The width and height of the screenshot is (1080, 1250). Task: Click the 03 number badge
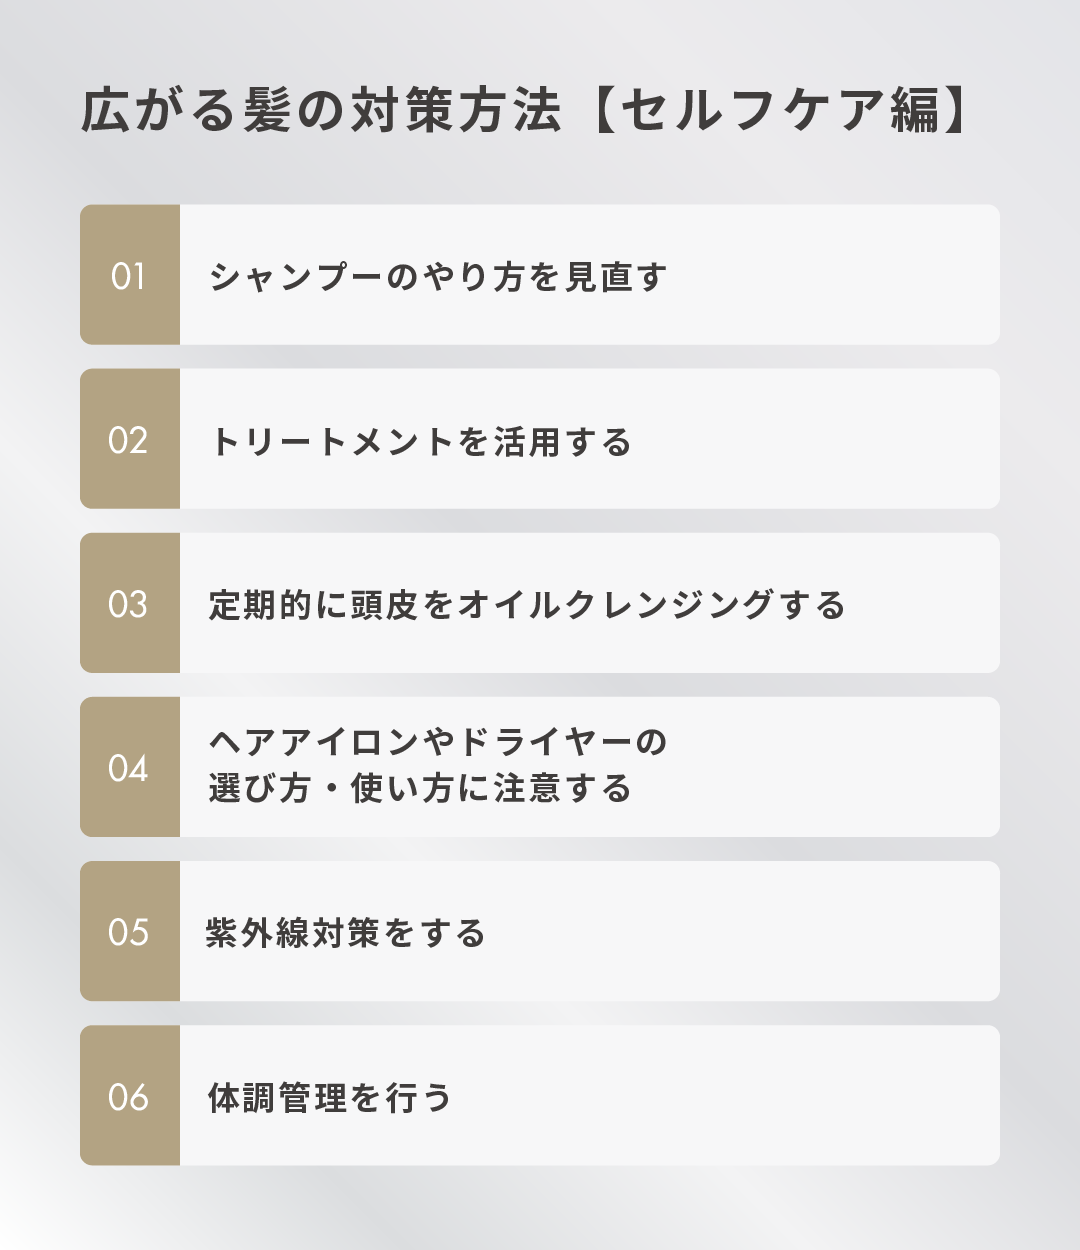(129, 604)
